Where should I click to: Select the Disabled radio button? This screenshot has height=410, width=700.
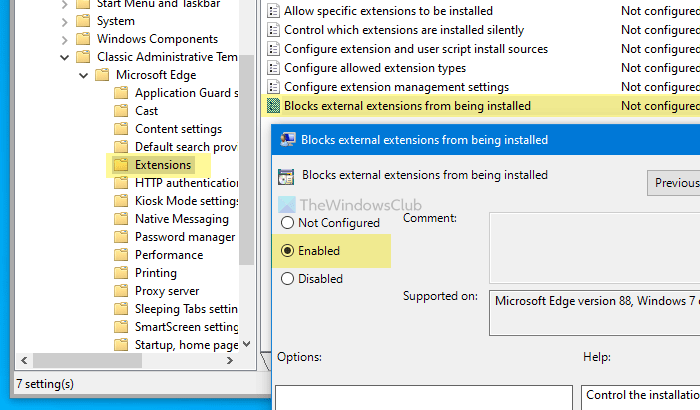click(x=289, y=279)
